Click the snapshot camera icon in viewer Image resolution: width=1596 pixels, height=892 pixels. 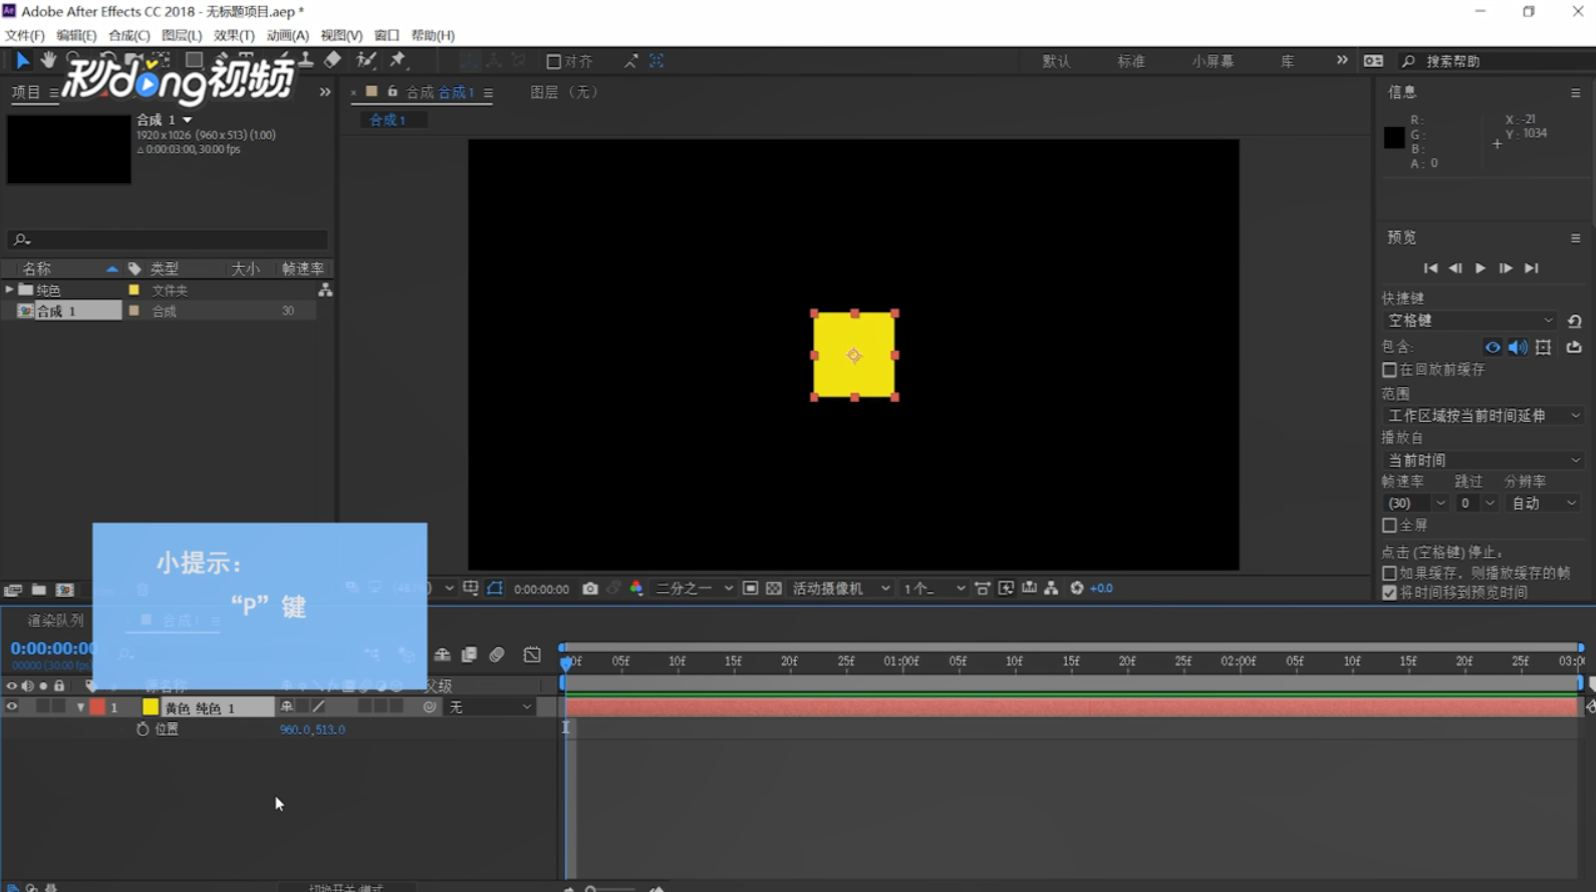tap(590, 588)
